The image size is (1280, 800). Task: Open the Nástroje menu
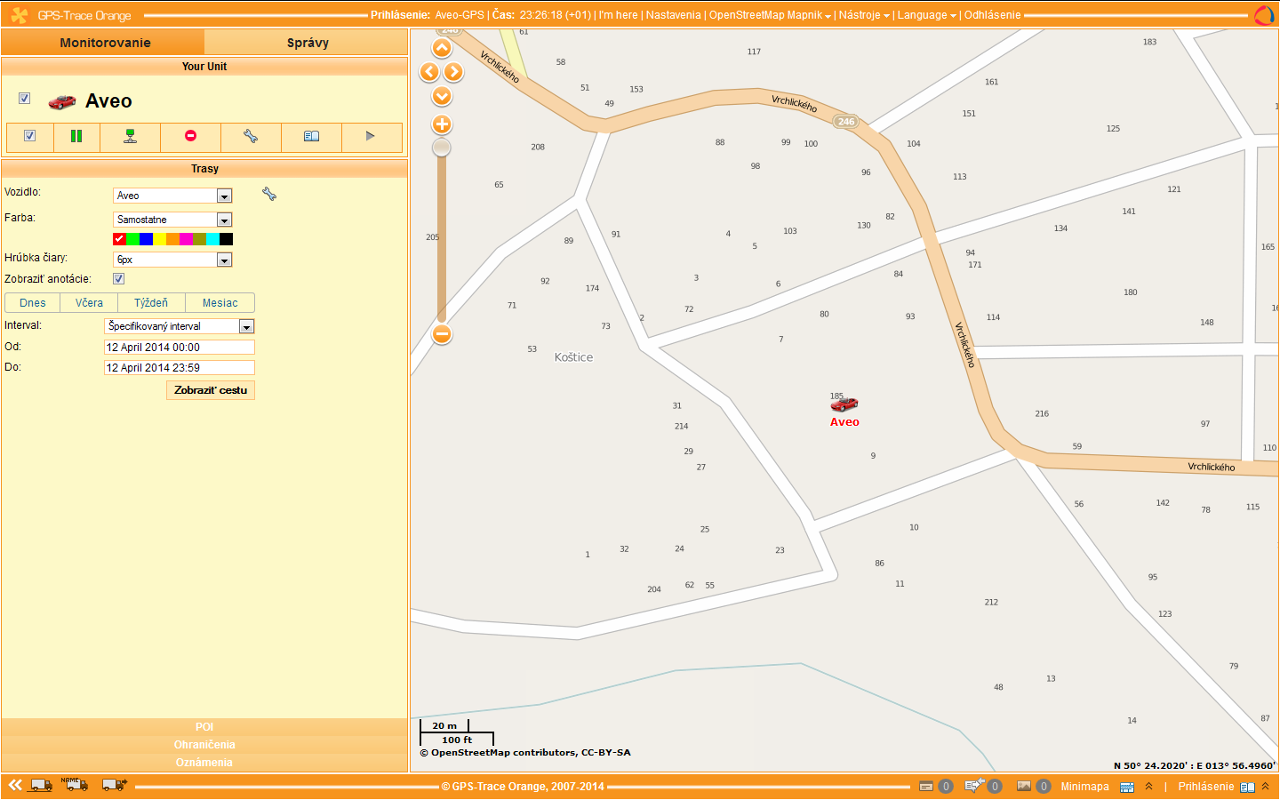pyautogui.click(x=864, y=15)
